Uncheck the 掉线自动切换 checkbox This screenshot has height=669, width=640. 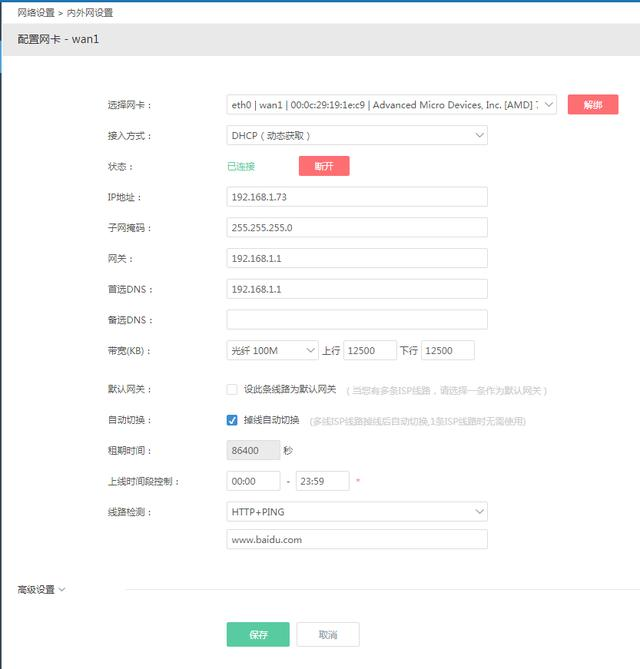point(232,421)
